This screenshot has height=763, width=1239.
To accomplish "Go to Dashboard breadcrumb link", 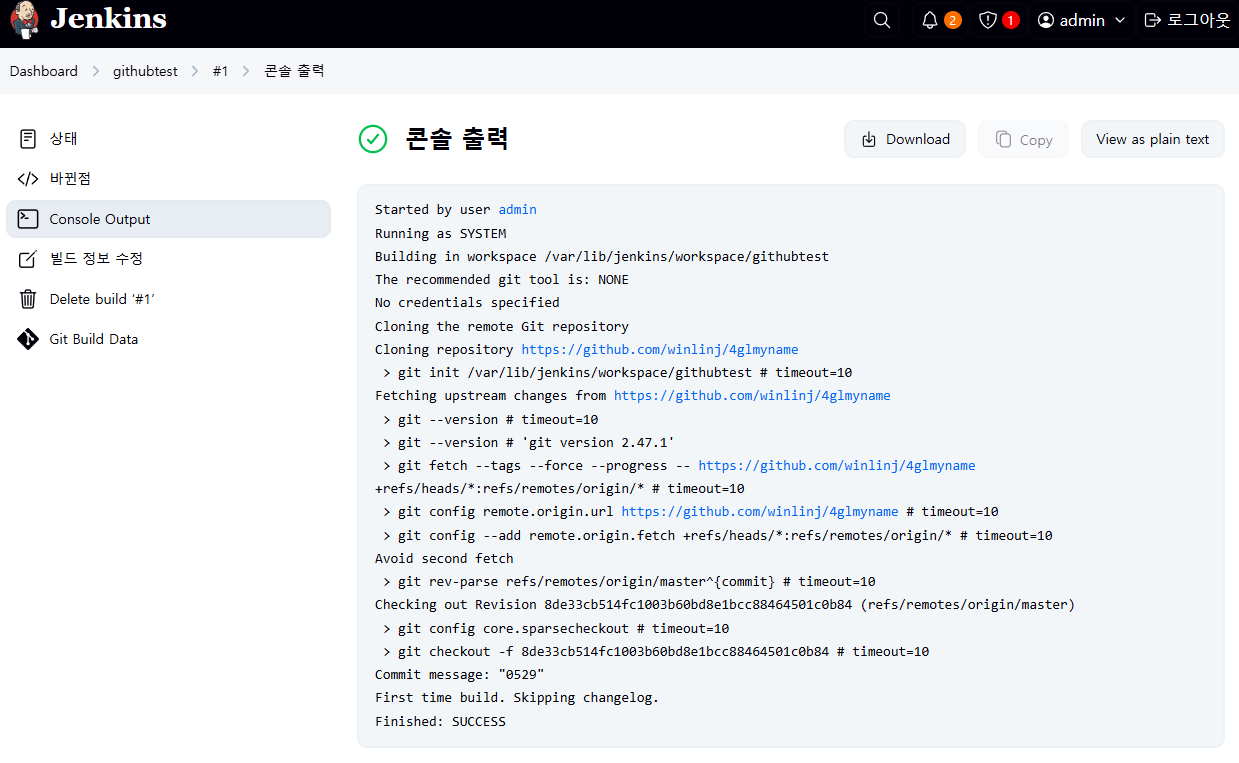I will [x=44, y=71].
